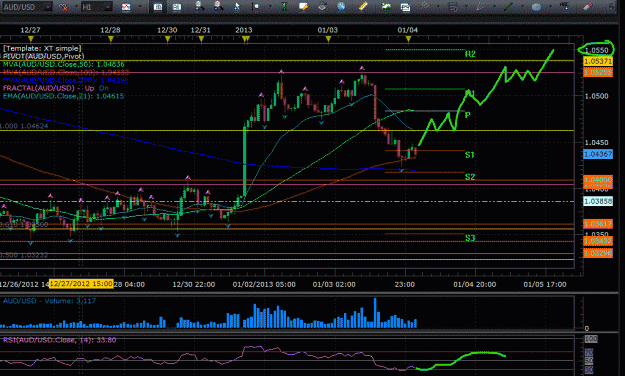
Task: Click the MVA Close 100 indicator label
Action: [x=66, y=72]
